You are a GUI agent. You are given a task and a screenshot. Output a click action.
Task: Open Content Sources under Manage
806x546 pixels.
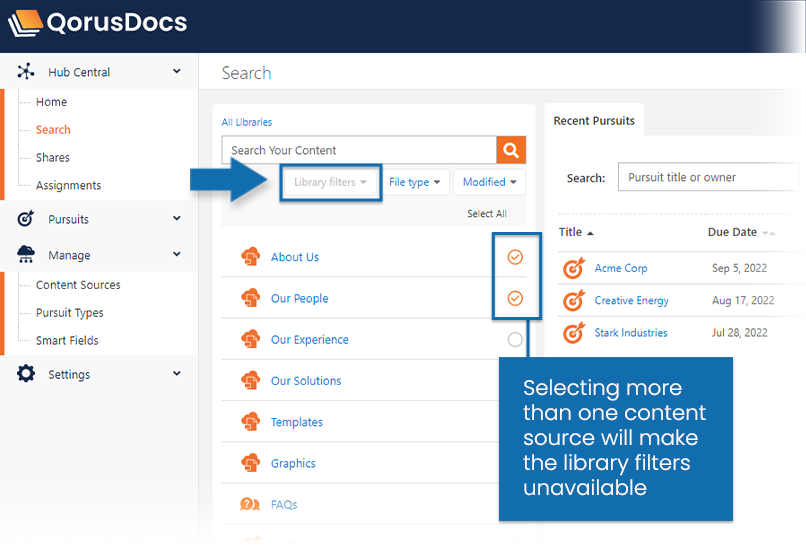point(78,285)
